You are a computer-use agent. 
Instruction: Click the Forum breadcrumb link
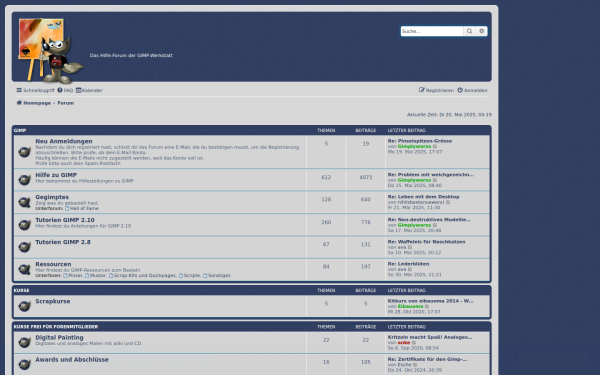click(66, 103)
